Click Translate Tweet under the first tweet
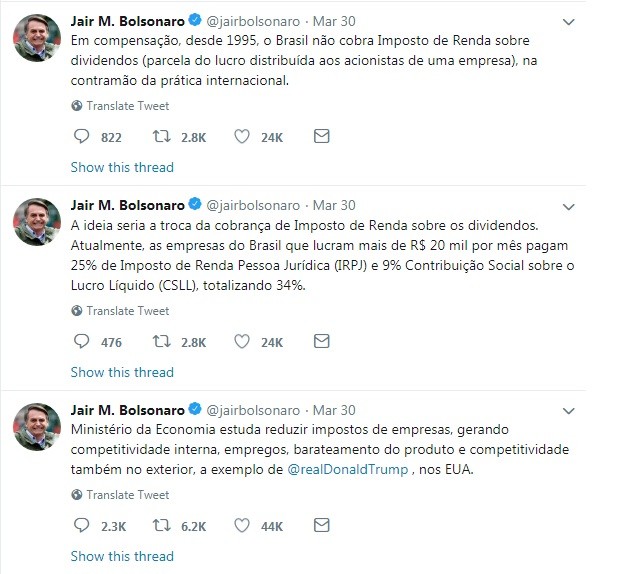Screen dimensions: 620x574 coord(127,106)
